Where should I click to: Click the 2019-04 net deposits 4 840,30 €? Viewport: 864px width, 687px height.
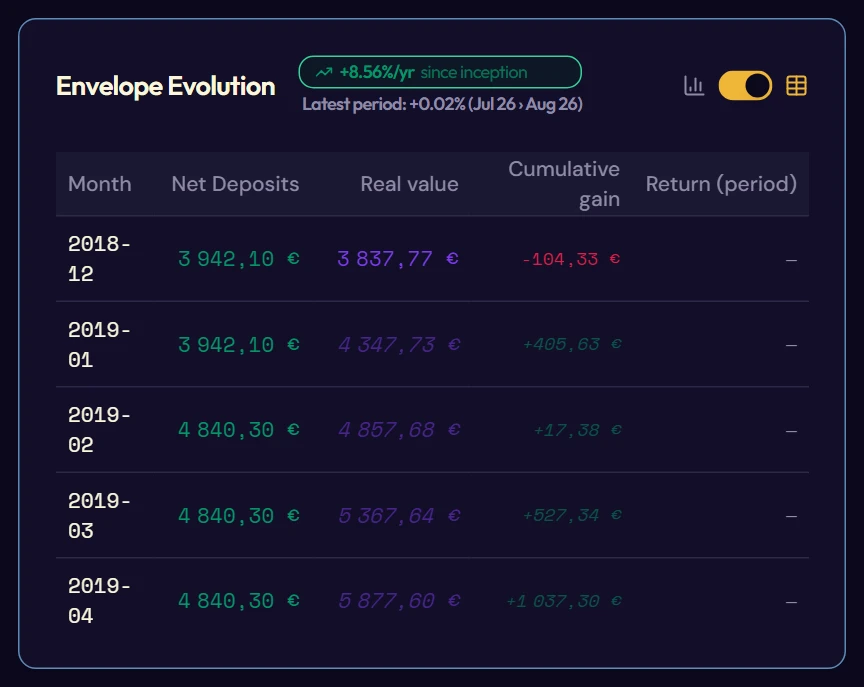239,601
